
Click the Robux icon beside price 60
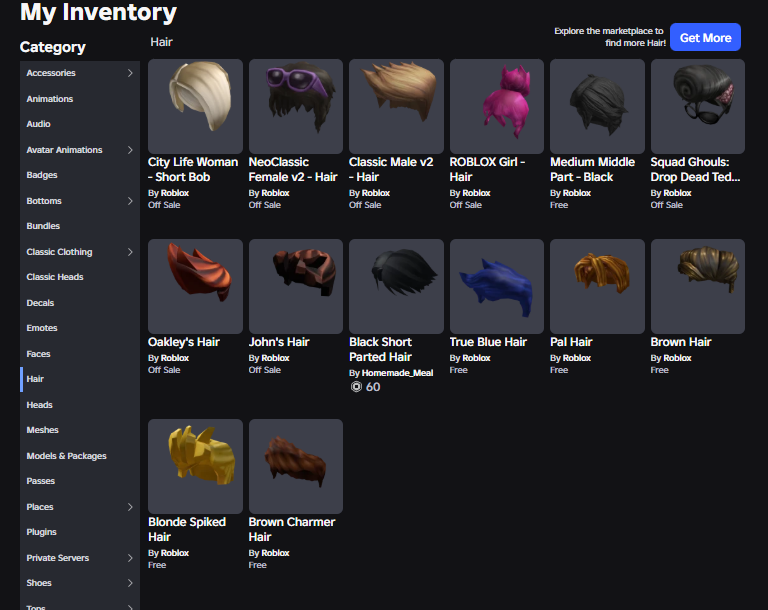point(356,387)
